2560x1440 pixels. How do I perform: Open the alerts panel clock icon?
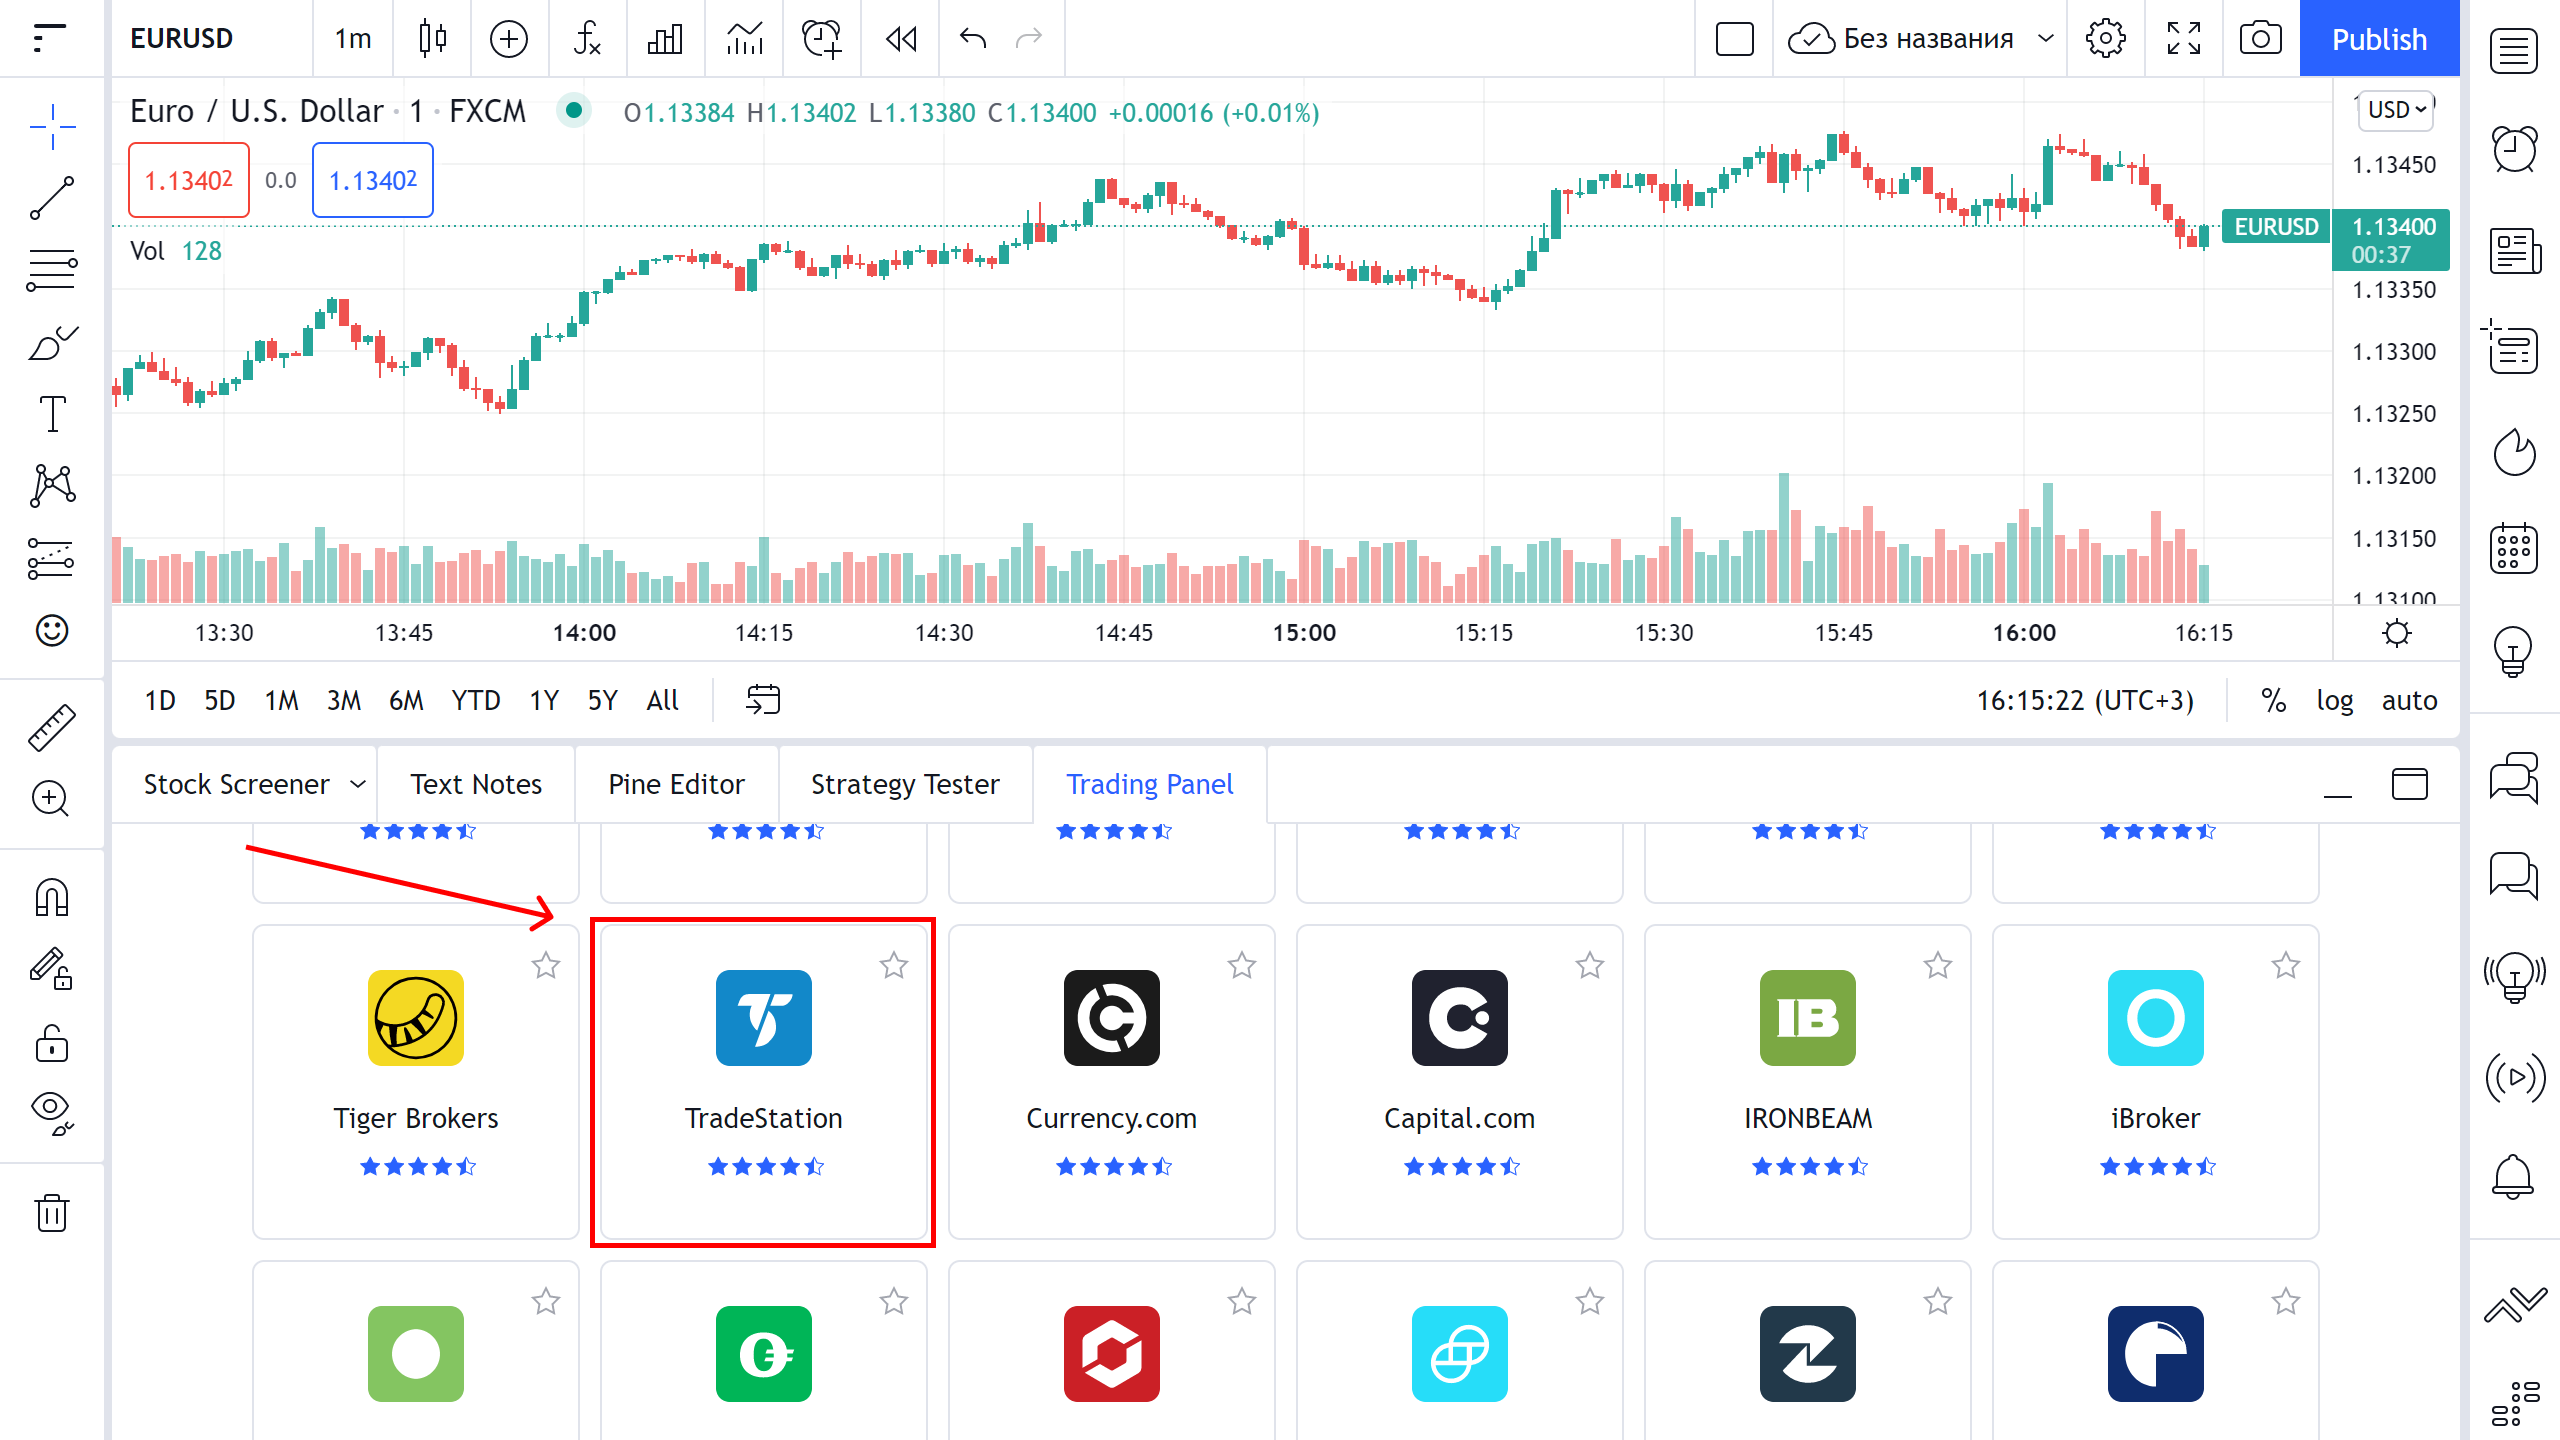tap(2514, 150)
